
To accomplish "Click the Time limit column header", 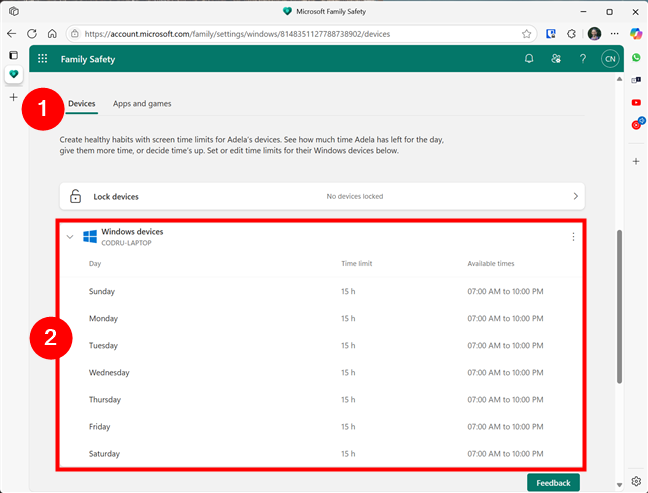I will coord(357,263).
